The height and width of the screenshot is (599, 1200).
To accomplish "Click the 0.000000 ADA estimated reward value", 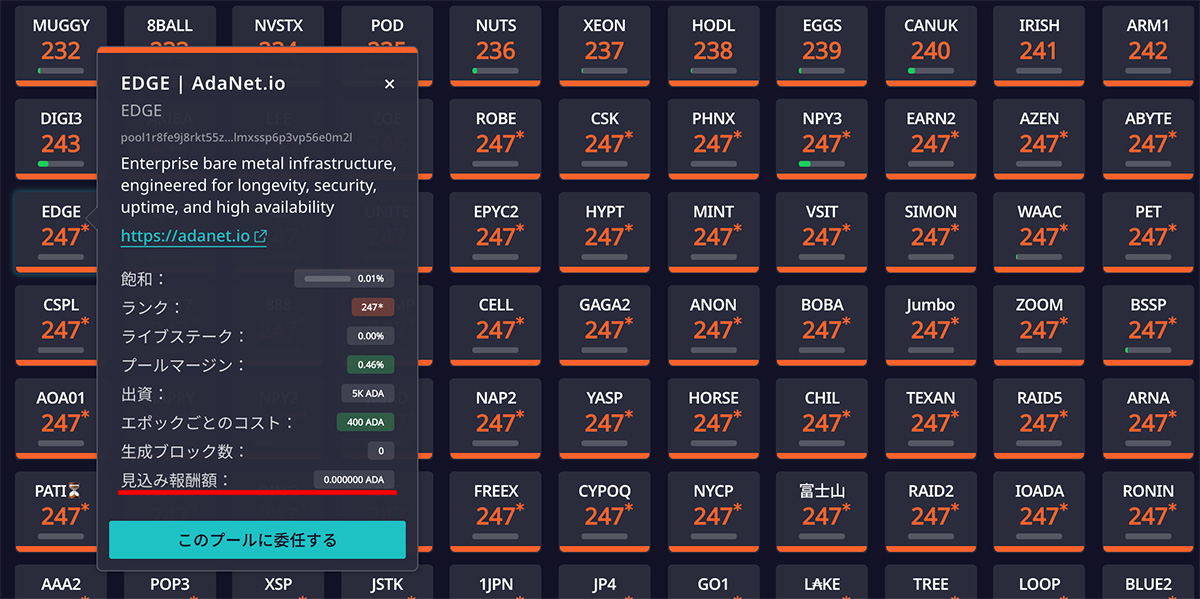I will (x=354, y=480).
